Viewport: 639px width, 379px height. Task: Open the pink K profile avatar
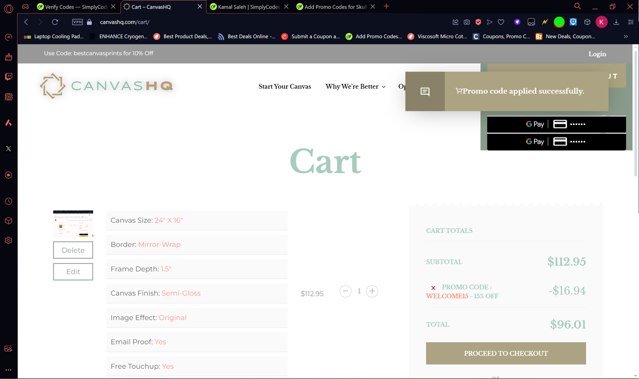click(602, 22)
